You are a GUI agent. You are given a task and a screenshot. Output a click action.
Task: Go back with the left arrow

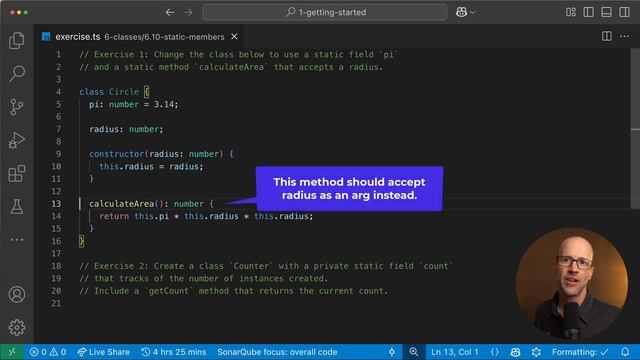170,12
